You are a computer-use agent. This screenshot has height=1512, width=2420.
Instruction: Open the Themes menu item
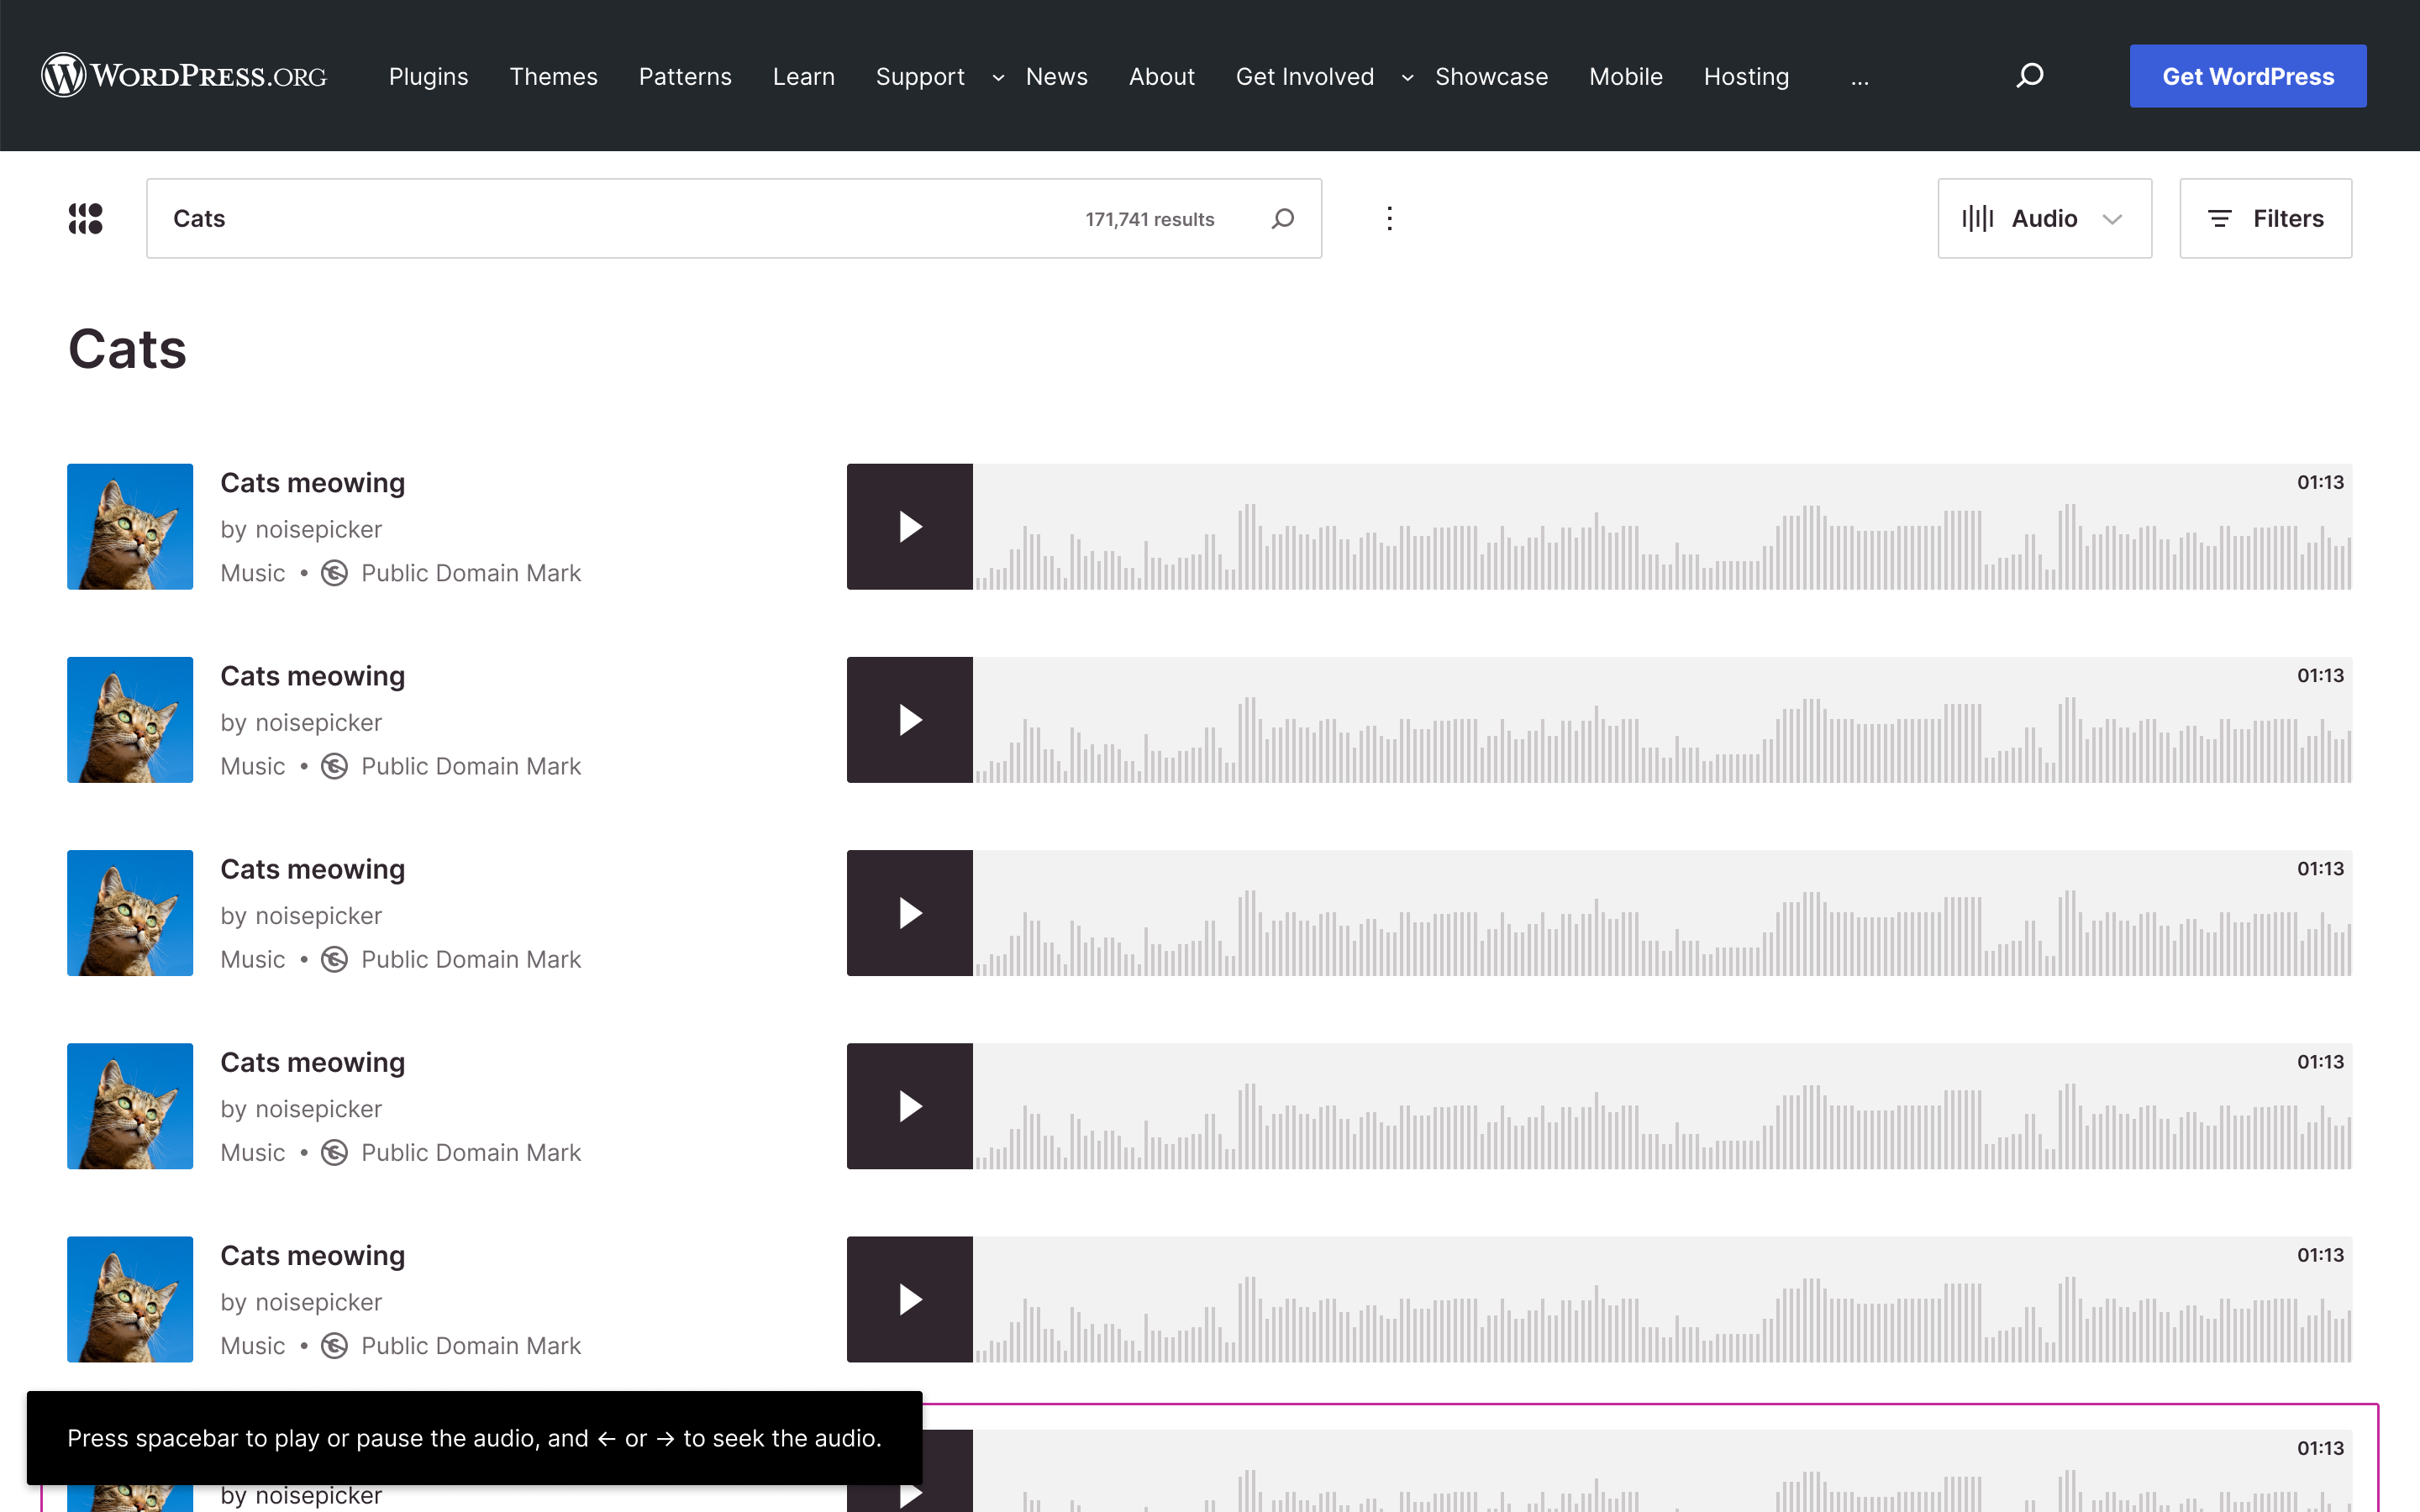tap(553, 76)
